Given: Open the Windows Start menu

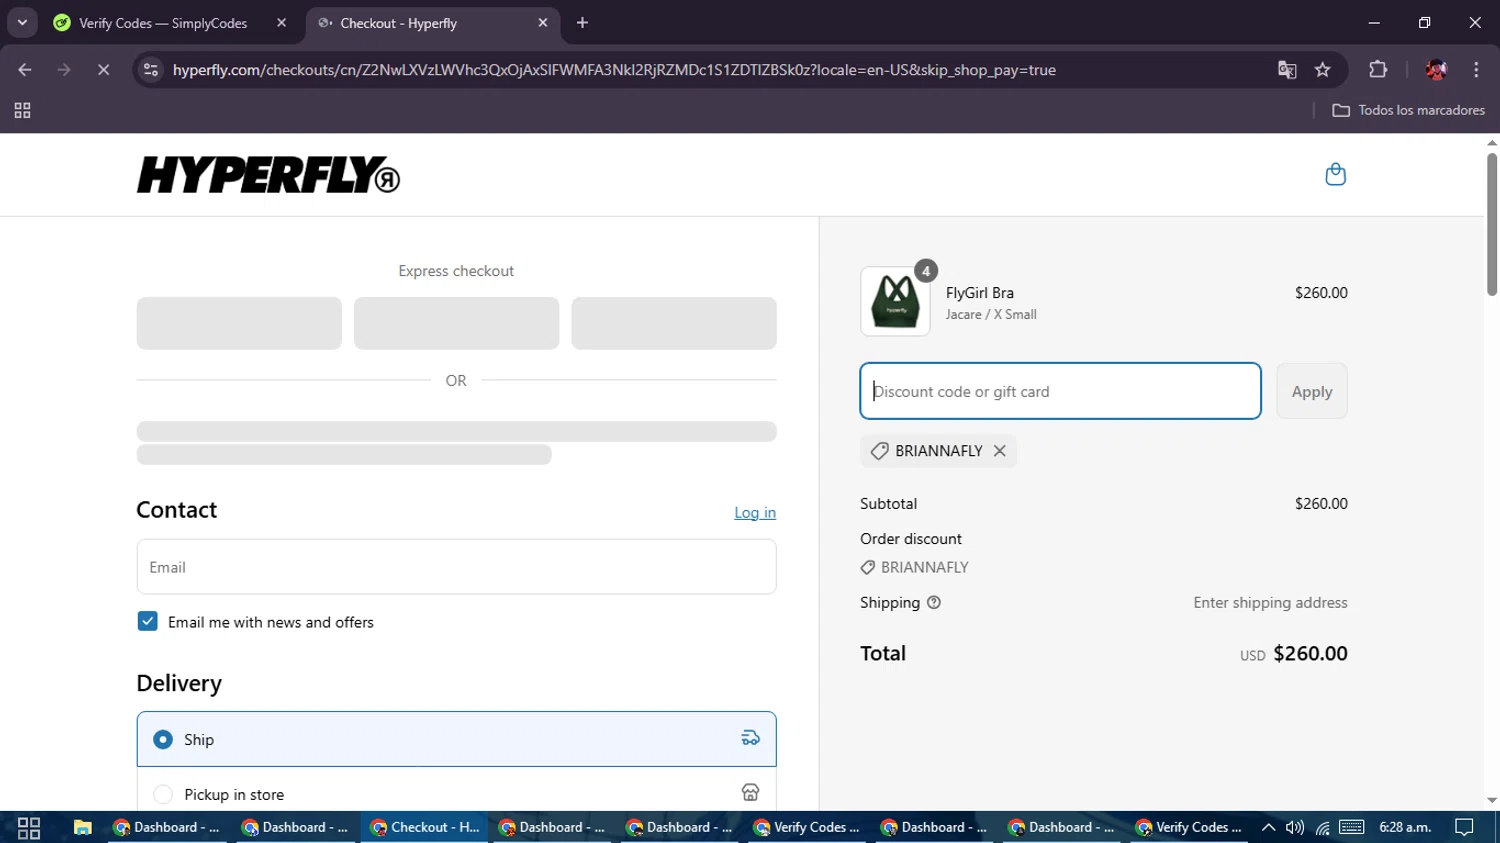Looking at the screenshot, I should point(28,827).
